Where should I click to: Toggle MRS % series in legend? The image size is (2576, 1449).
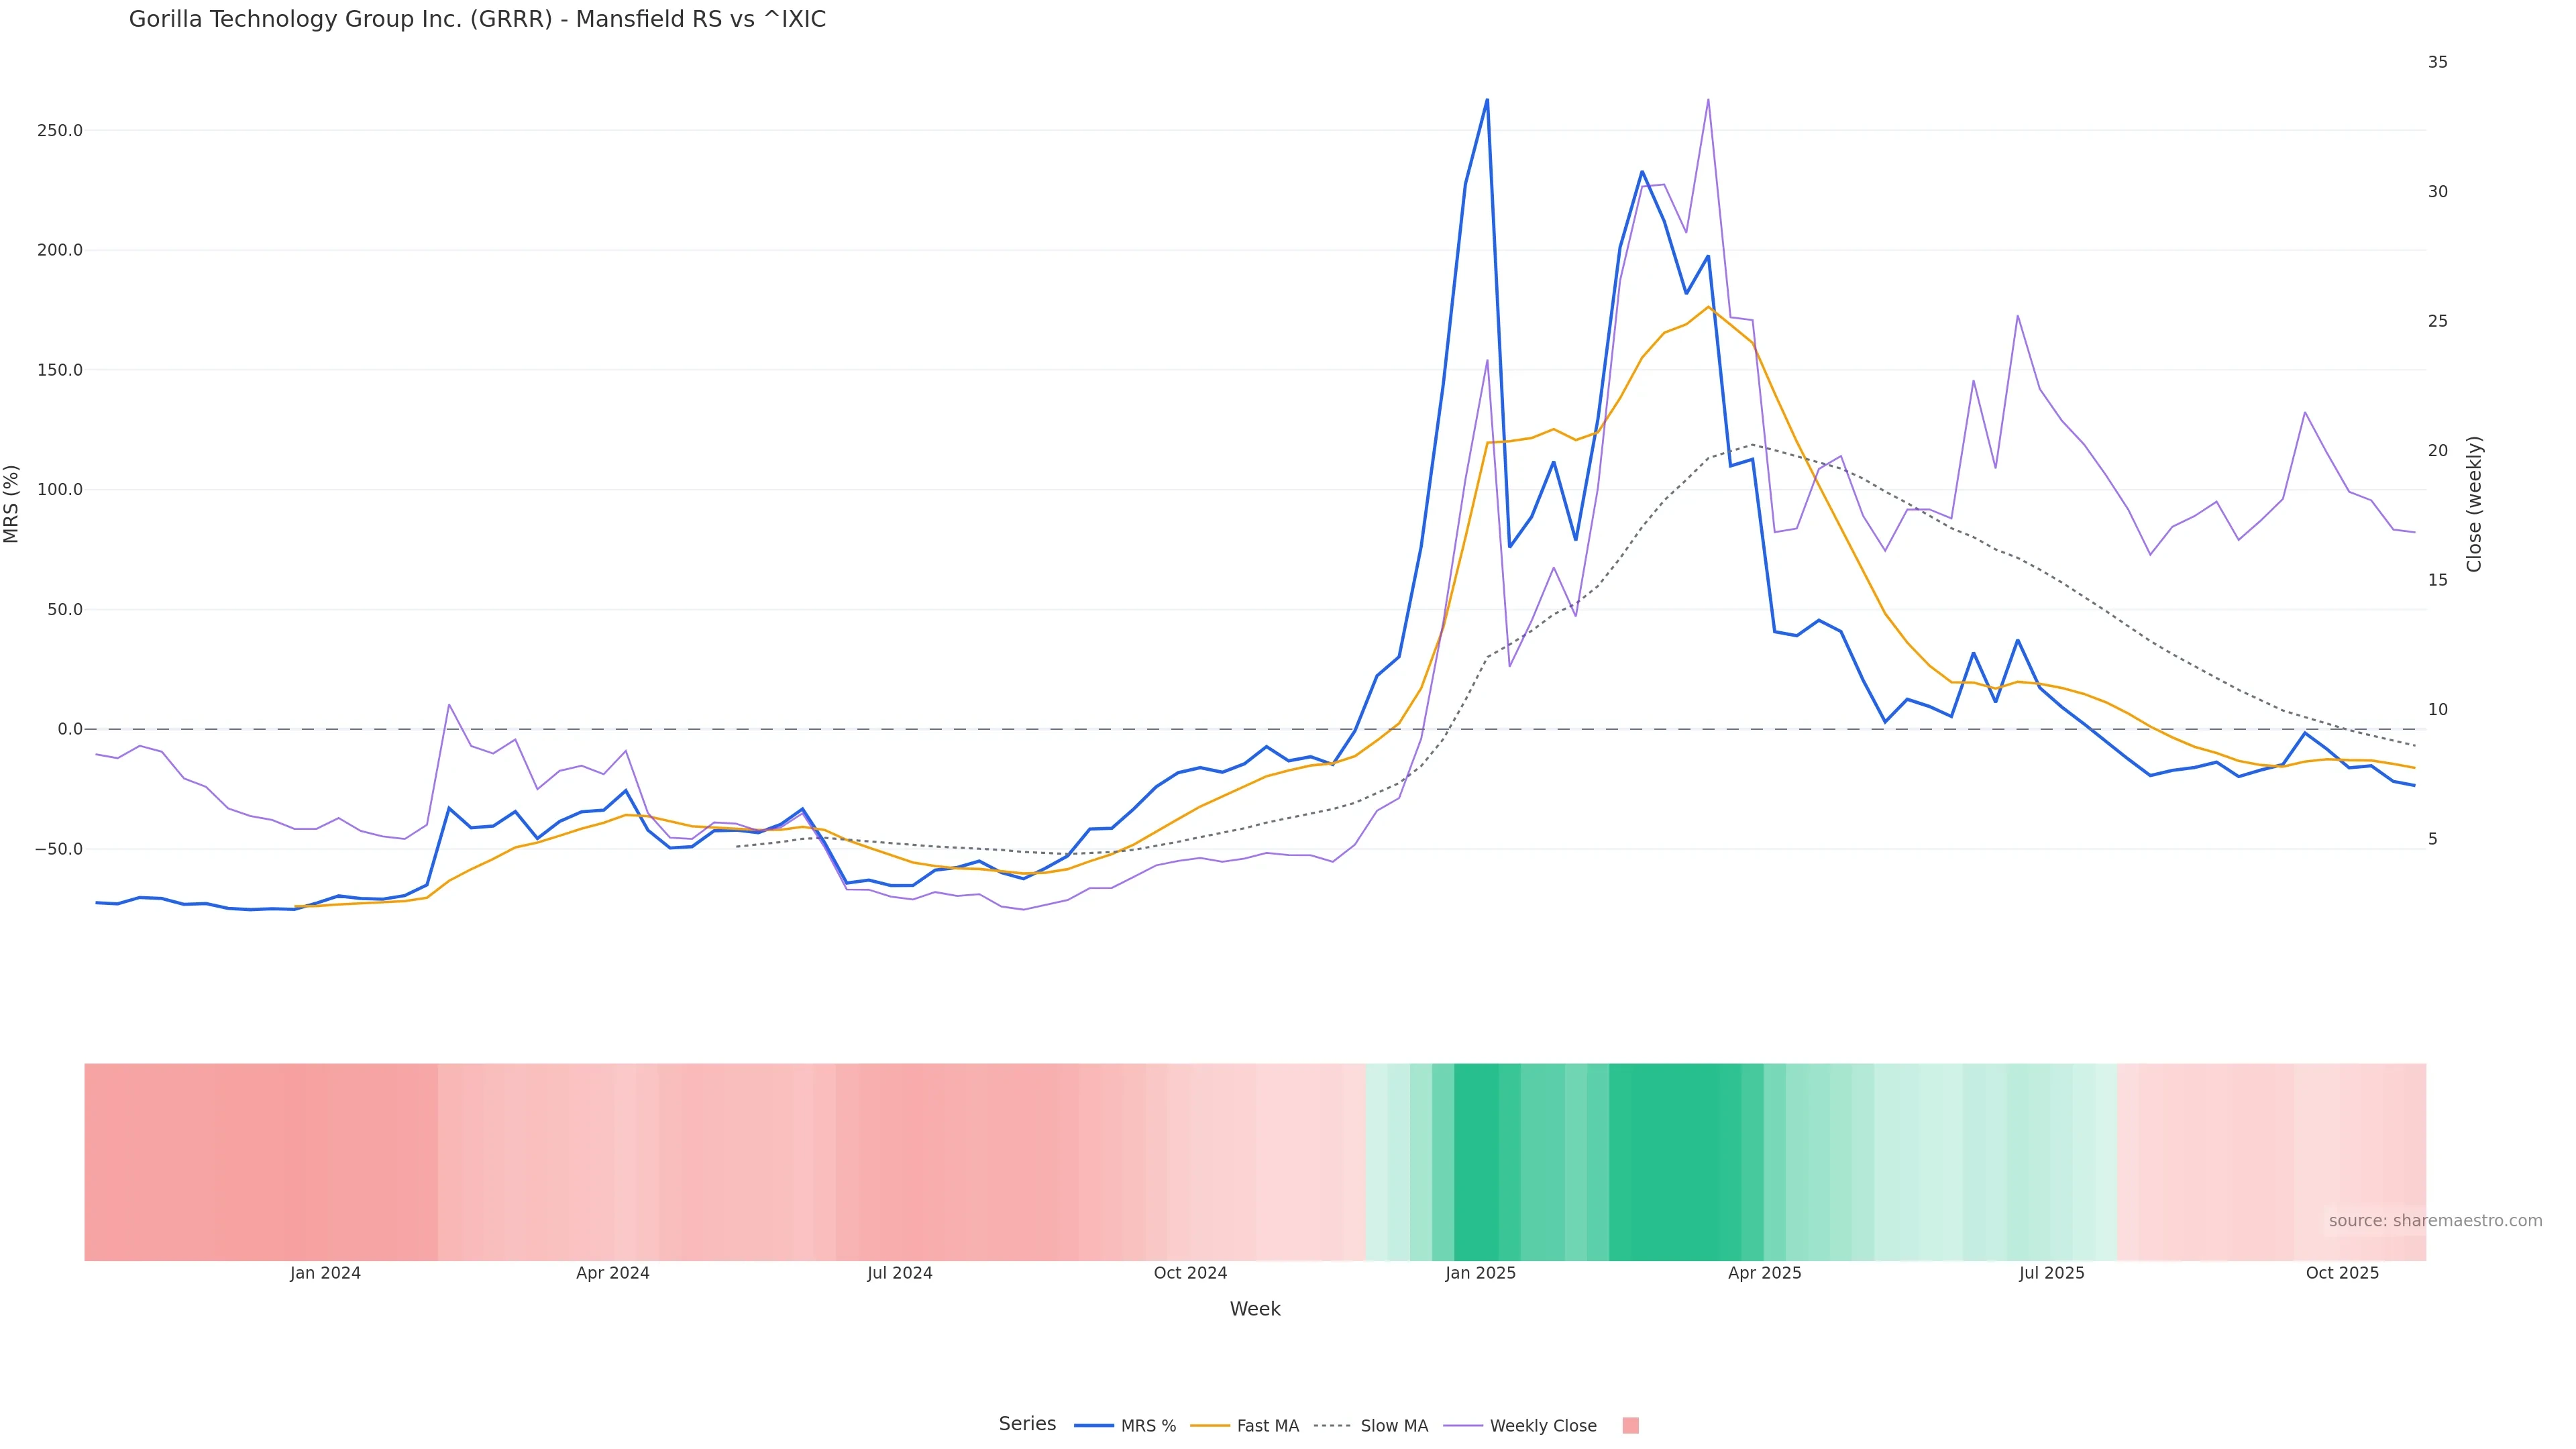pos(1148,1426)
